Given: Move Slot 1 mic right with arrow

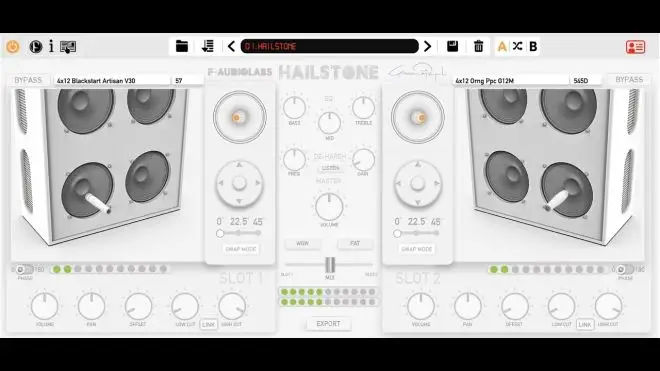Looking at the screenshot, I should [258, 183].
